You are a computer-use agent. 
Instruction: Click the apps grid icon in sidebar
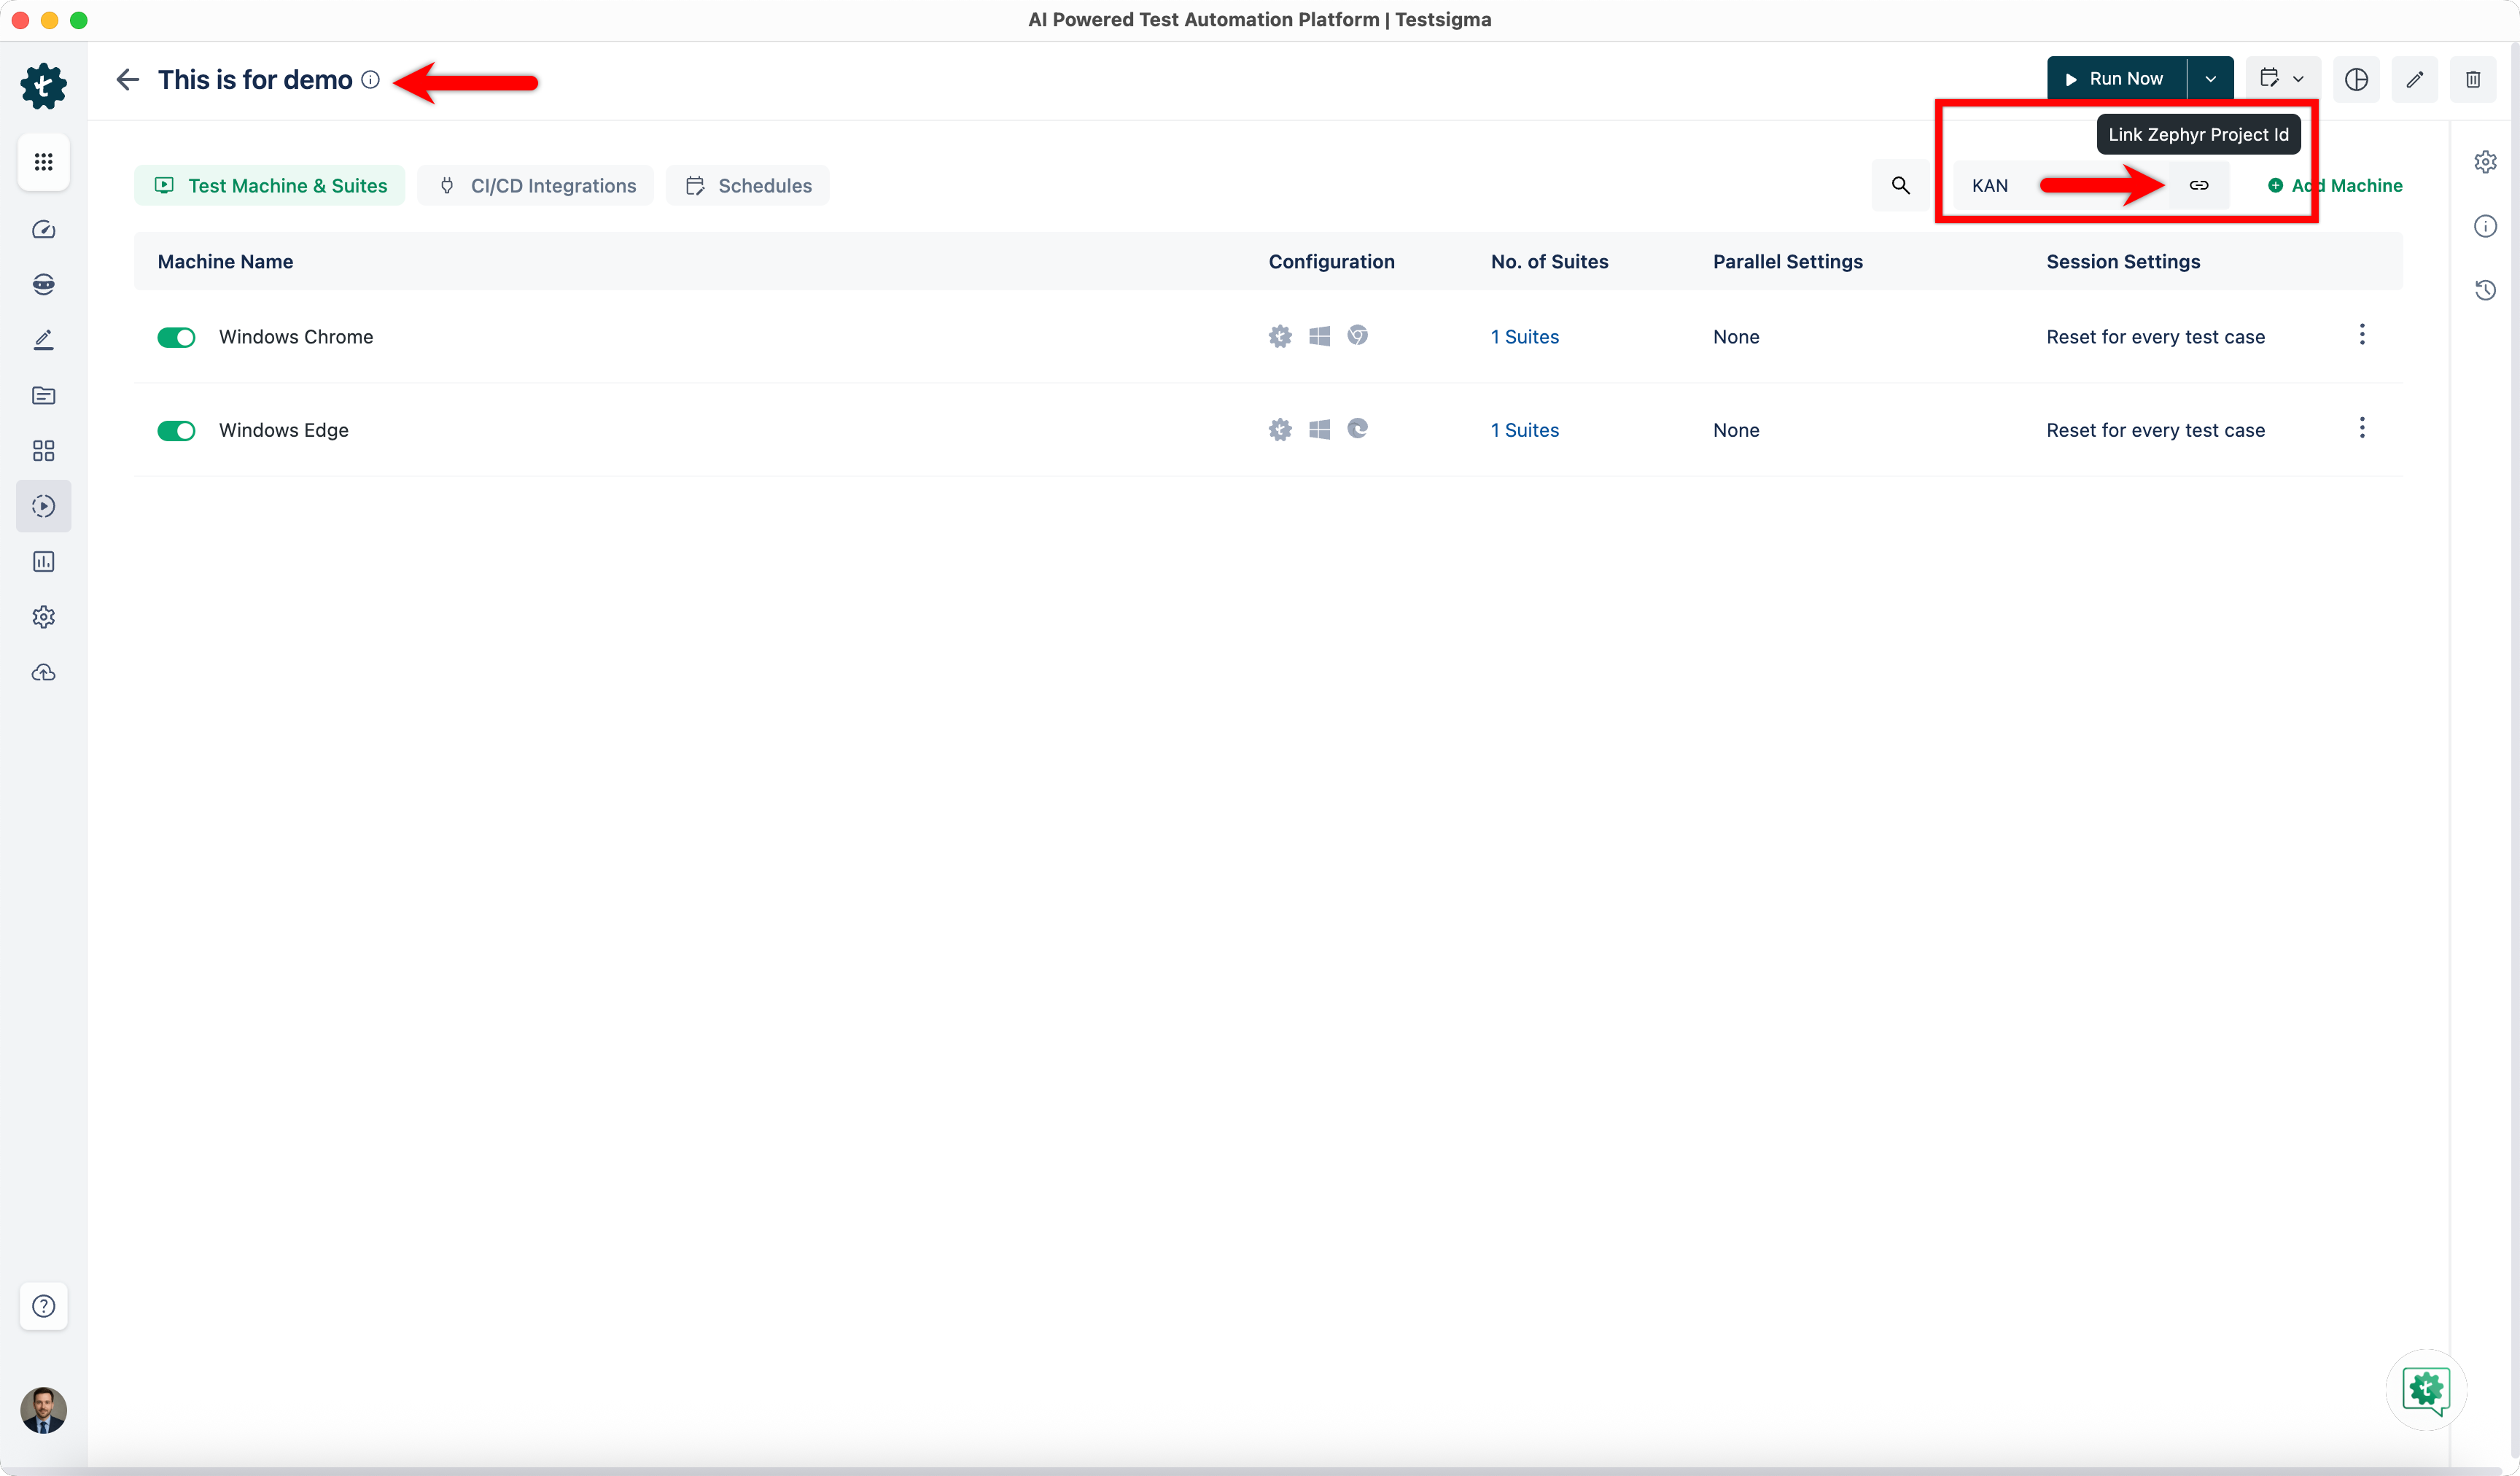(x=43, y=161)
